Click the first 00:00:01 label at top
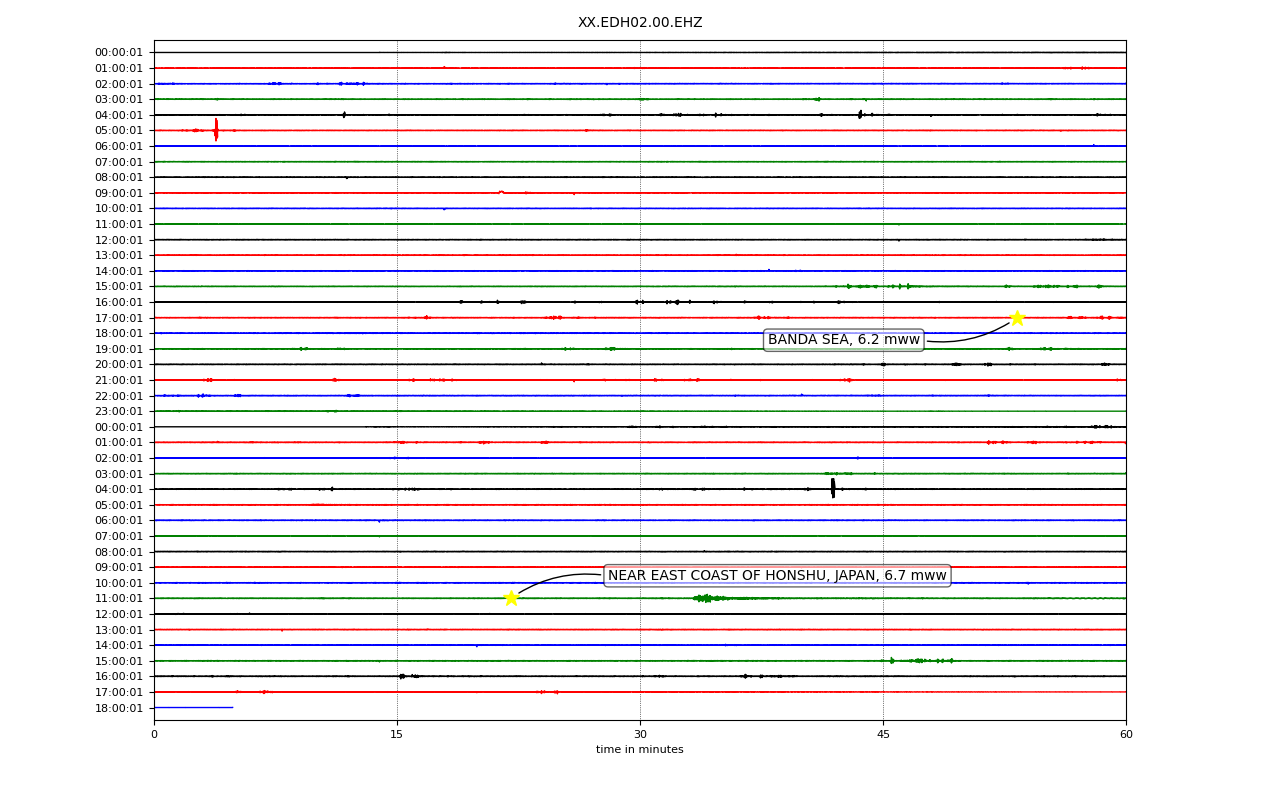This screenshot has height=800, width=1280. click(x=119, y=52)
